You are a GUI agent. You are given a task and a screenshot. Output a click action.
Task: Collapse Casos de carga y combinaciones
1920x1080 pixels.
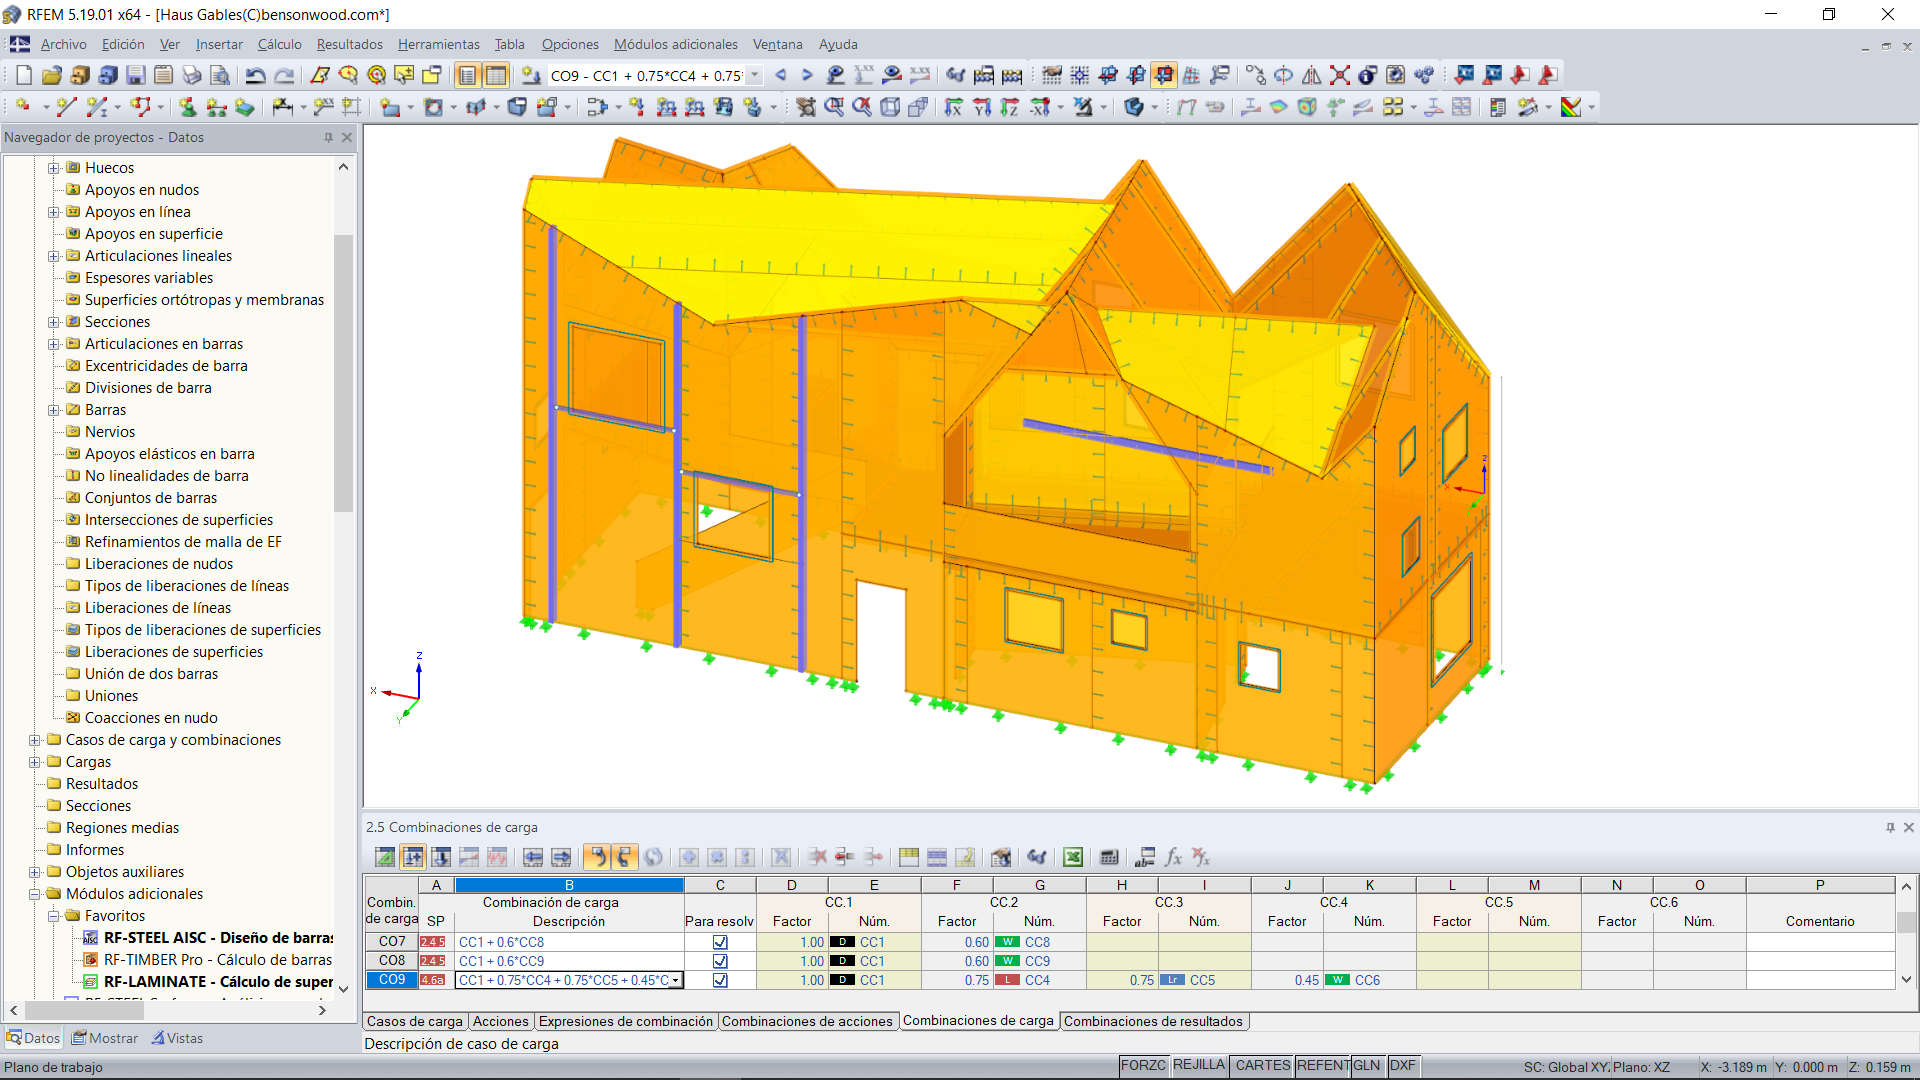[33, 740]
